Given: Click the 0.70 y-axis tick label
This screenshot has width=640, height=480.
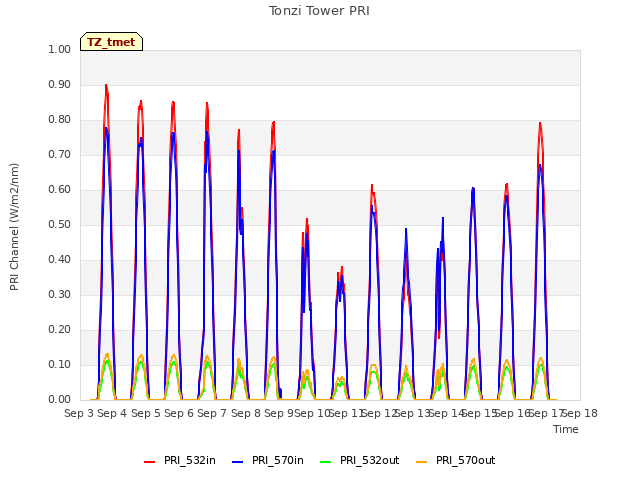Looking at the screenshot, I should click(x=60, y=154).
